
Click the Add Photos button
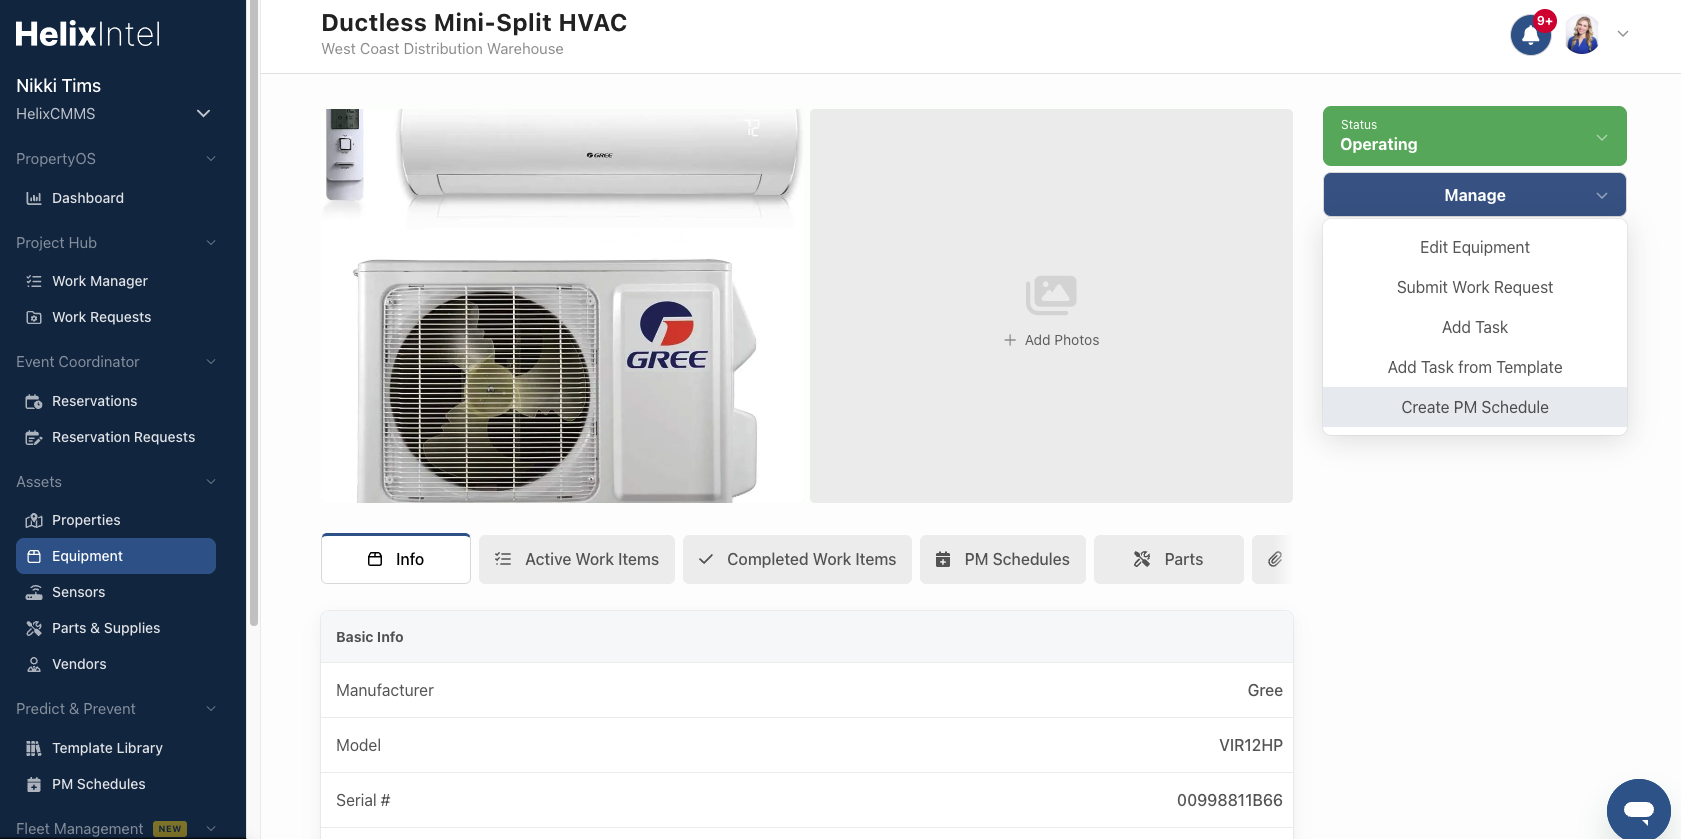1051,340
